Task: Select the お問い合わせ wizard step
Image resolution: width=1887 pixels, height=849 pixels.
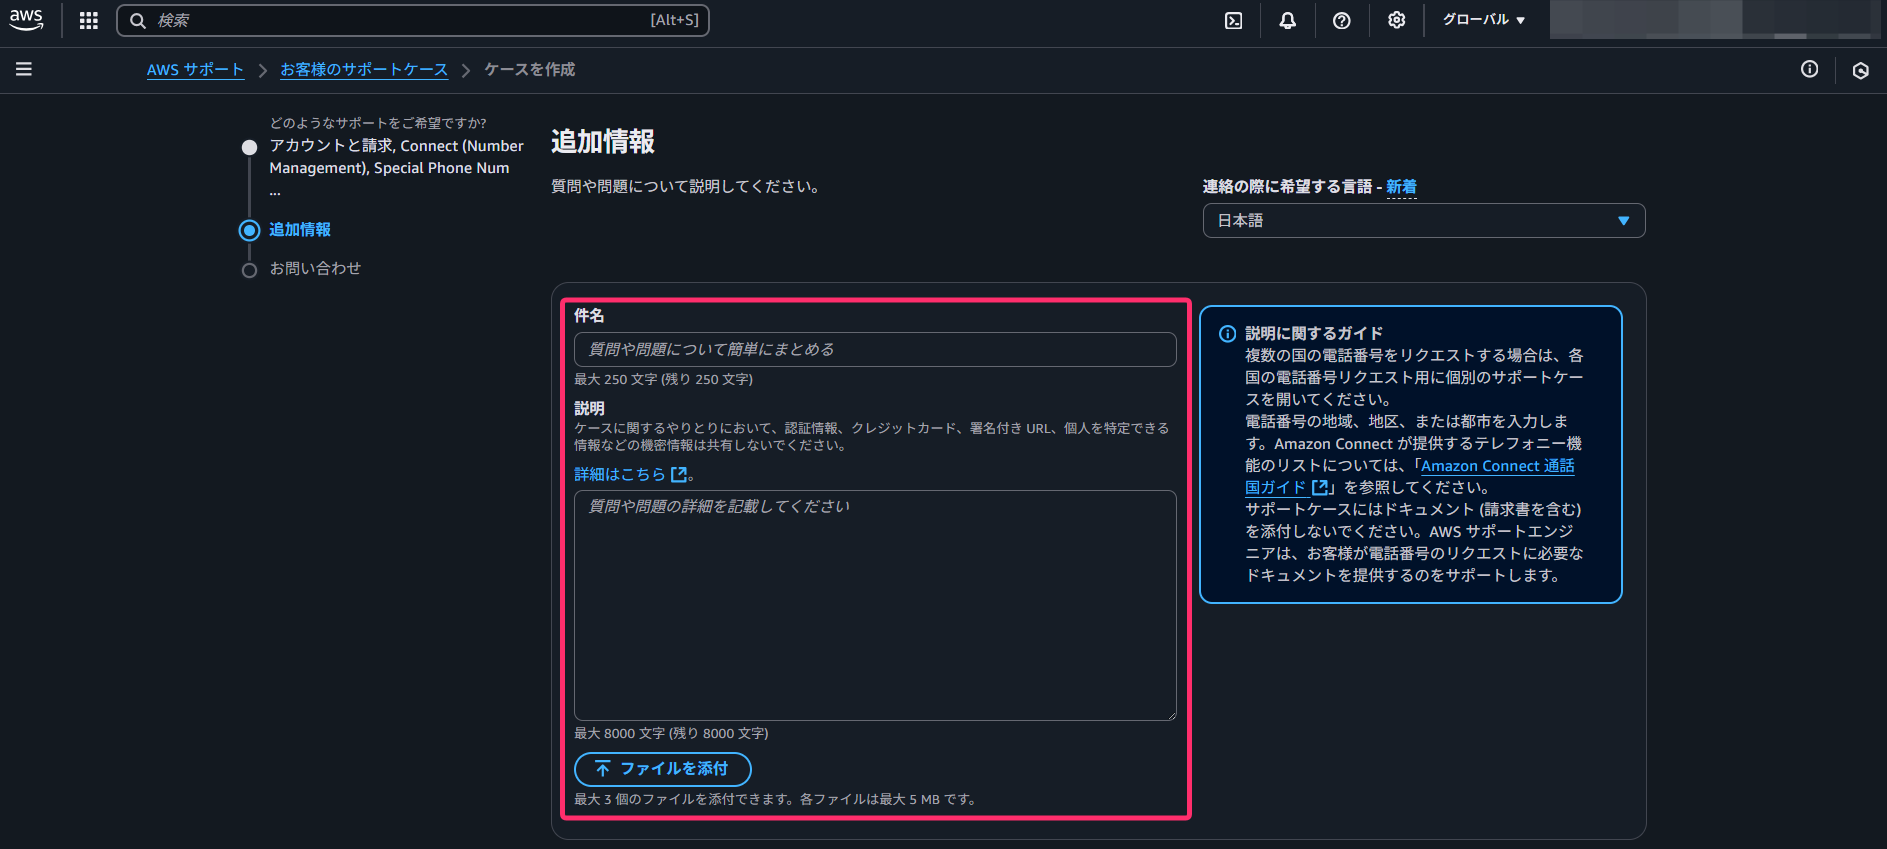Action: tap(315, 269)
